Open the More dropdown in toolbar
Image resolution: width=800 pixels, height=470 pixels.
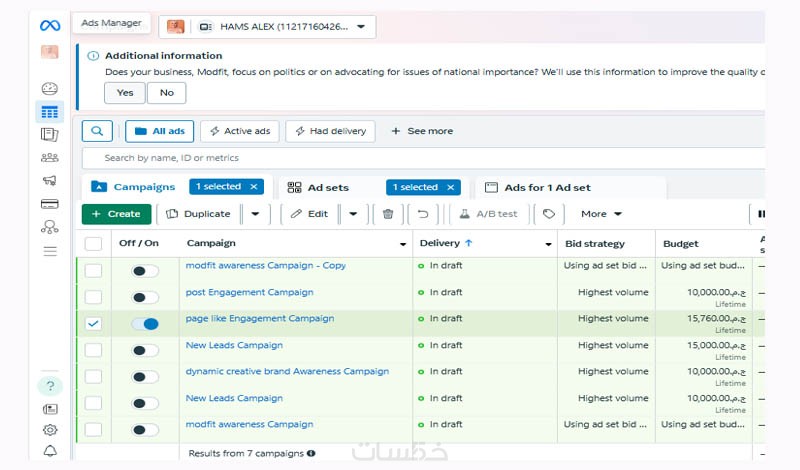[x=601, y=214]
